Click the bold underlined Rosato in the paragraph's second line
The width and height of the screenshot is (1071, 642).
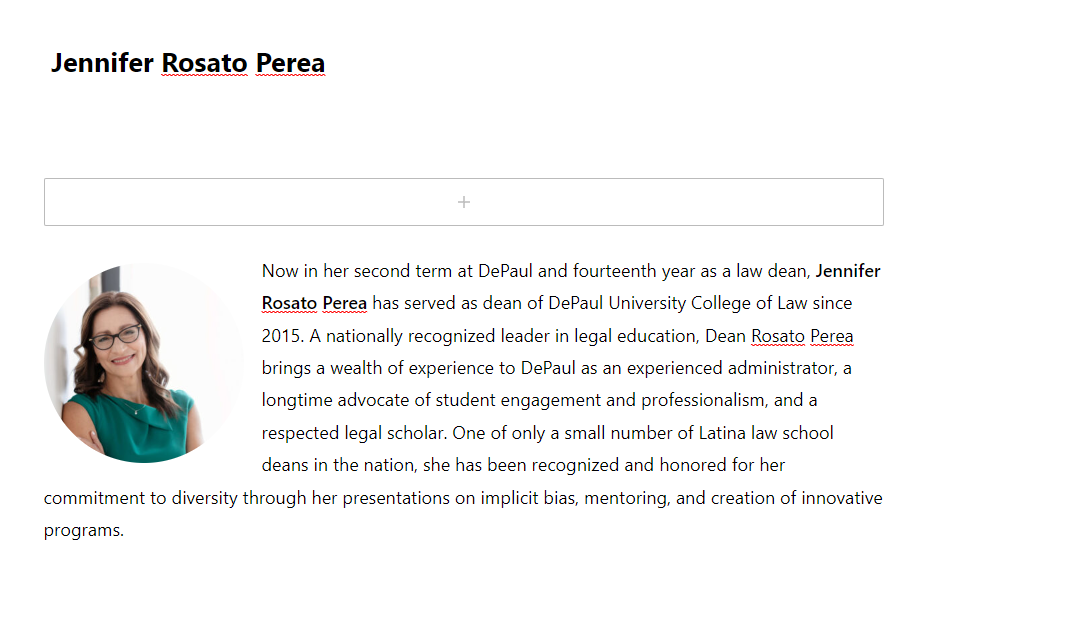click(289, 303)
